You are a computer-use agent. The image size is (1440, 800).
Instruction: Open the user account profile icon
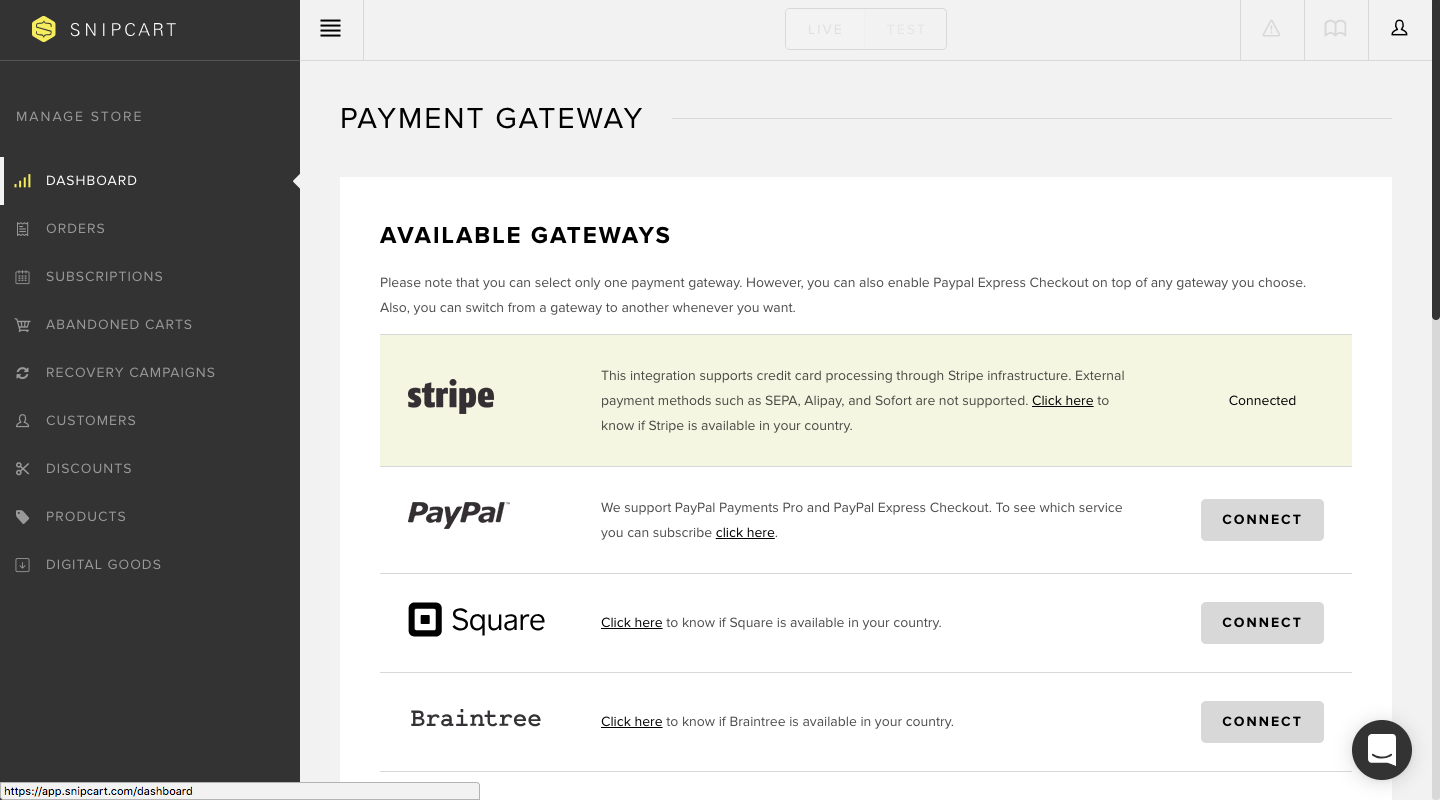tap(1399, 29)
